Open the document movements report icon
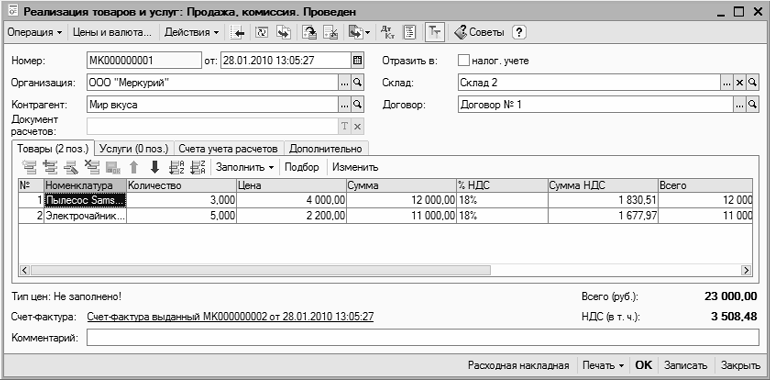Screen dimensions: 770x380 click(x=410, y=33)
